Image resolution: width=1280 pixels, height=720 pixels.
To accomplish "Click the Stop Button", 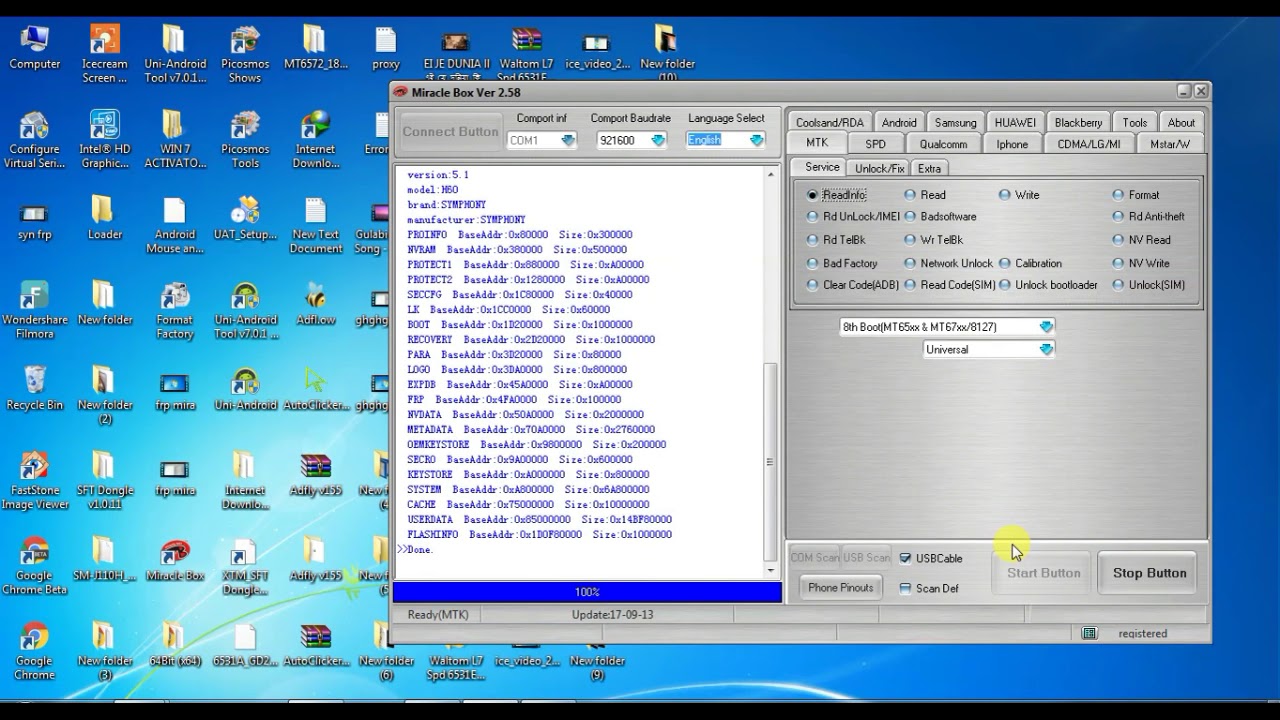I will tap(1149, 573).
